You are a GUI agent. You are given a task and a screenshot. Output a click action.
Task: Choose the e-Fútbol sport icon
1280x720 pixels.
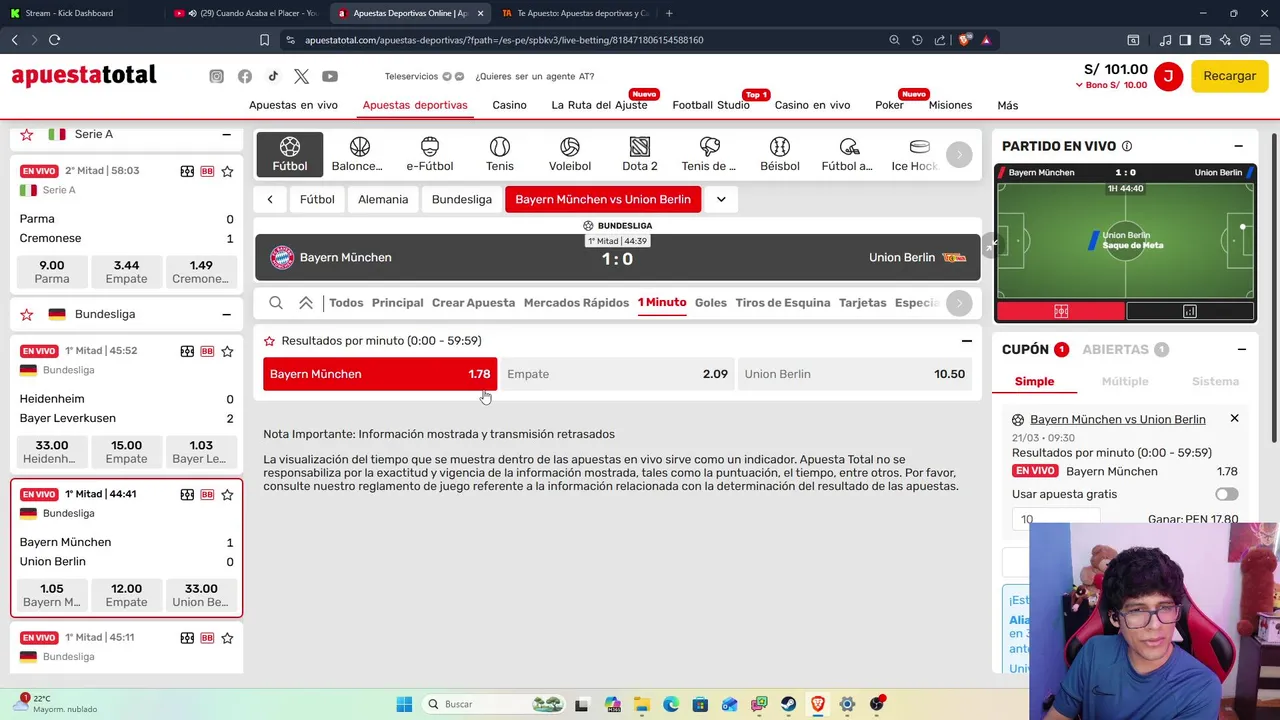[x=430, y=154]
